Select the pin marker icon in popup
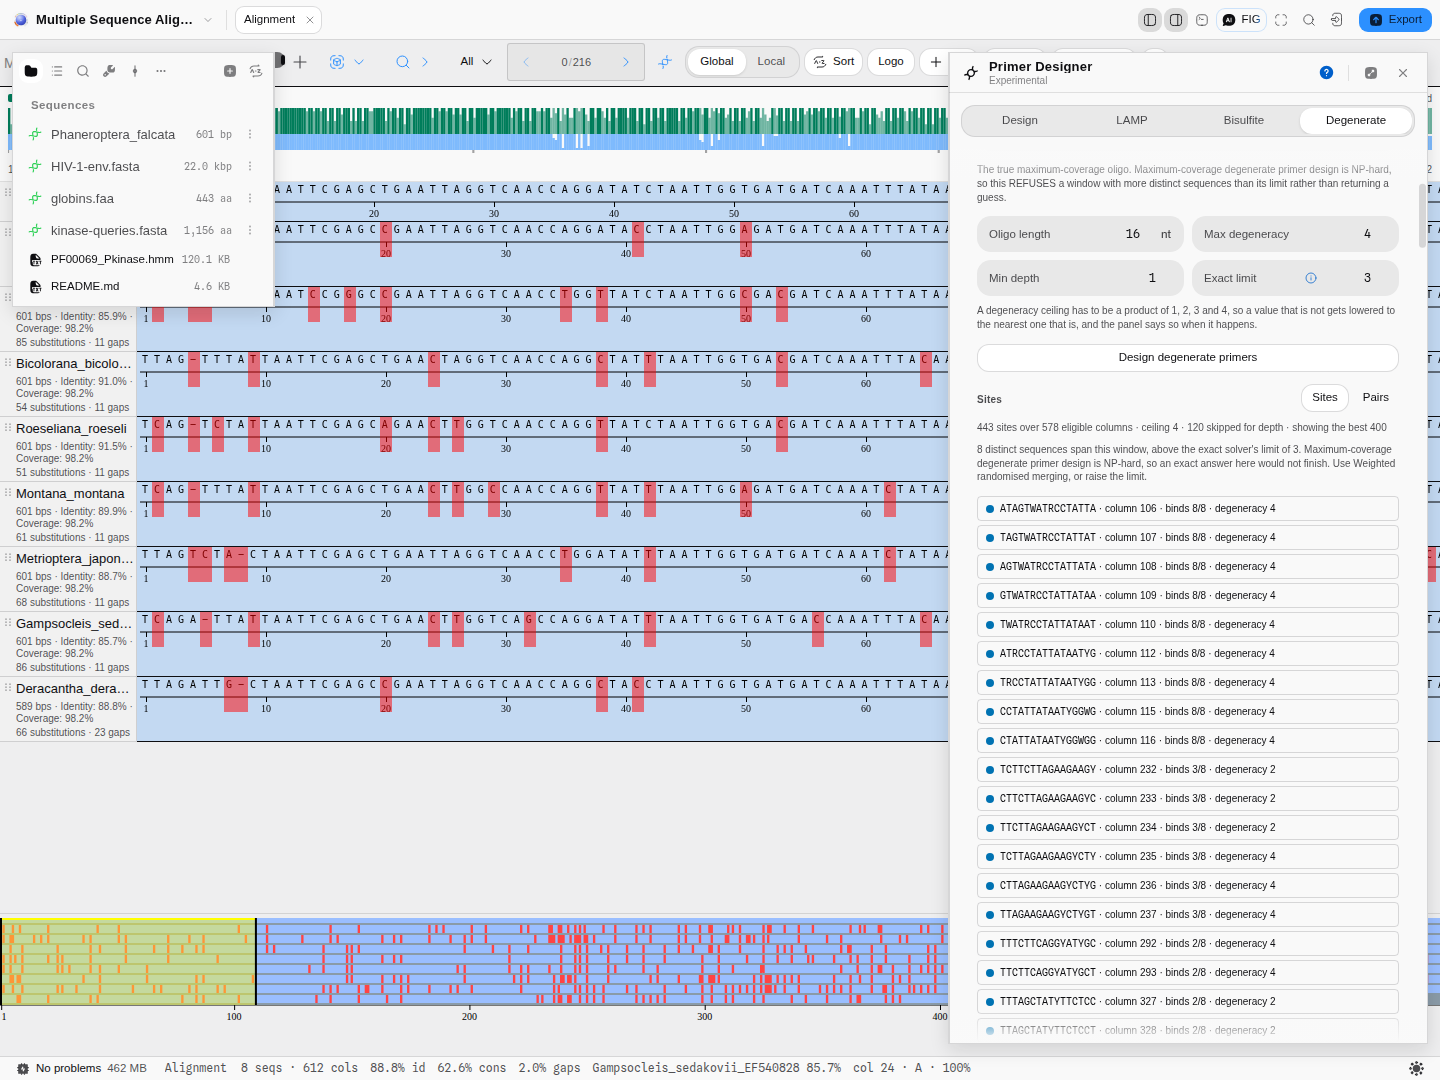The width and height of the screenshot is (1440, 1080). click(x=135, y=71)
